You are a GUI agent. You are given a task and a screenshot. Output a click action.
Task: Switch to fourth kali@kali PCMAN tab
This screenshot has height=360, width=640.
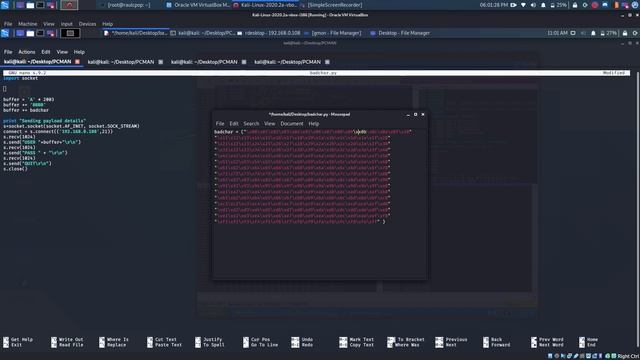[x=287, y=62]
